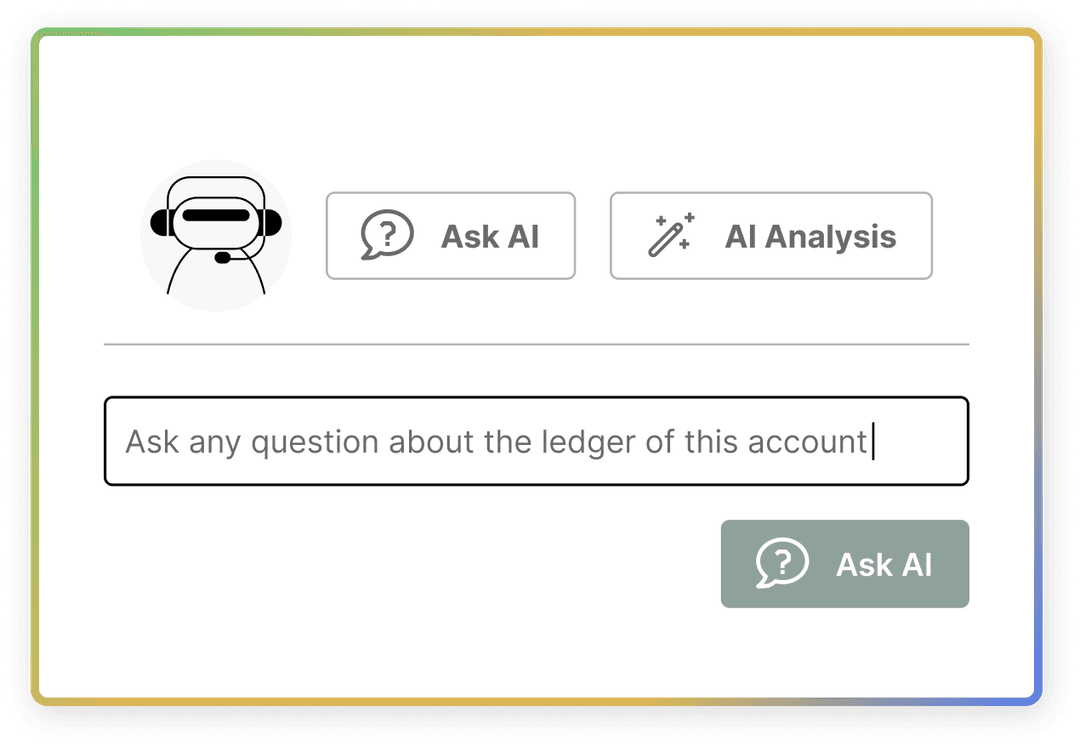Click the divider line below the mode buttons
Viewport: 1080px width, 747px height.
[x=537, y=344]
